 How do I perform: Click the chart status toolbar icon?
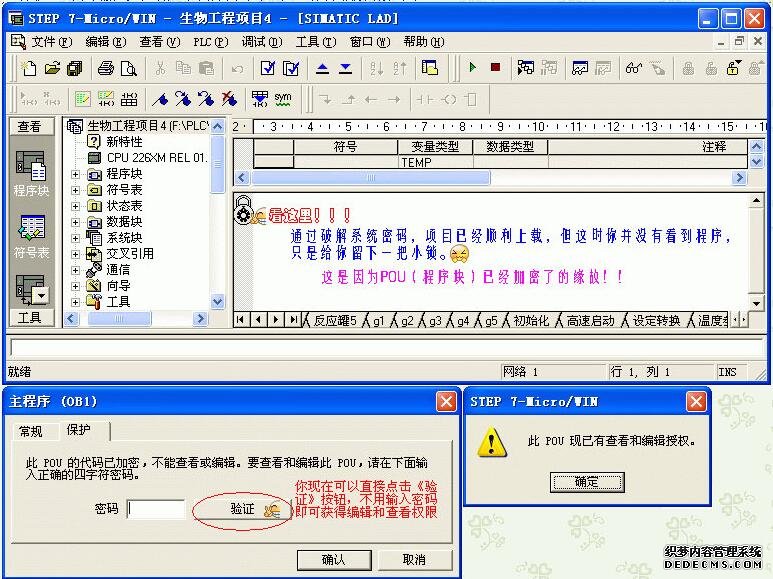(579, 68)
